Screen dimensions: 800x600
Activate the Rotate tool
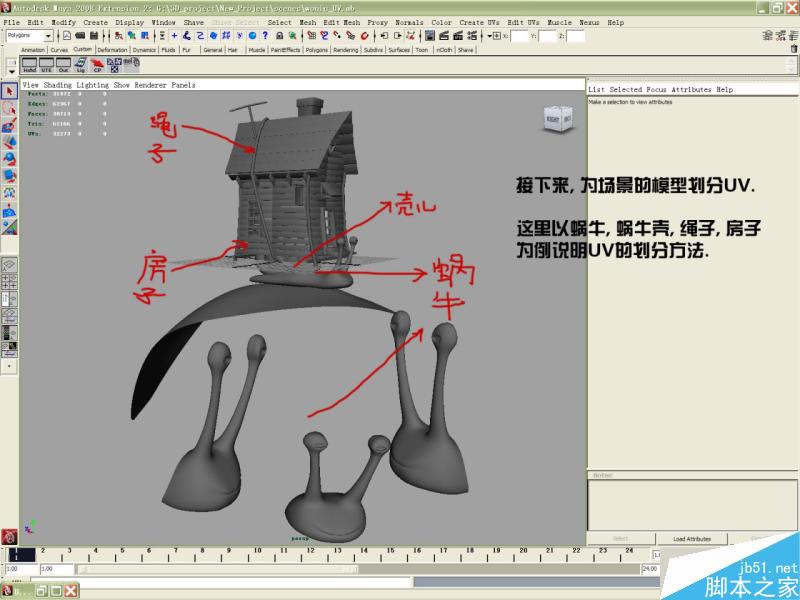pos(9,159)
